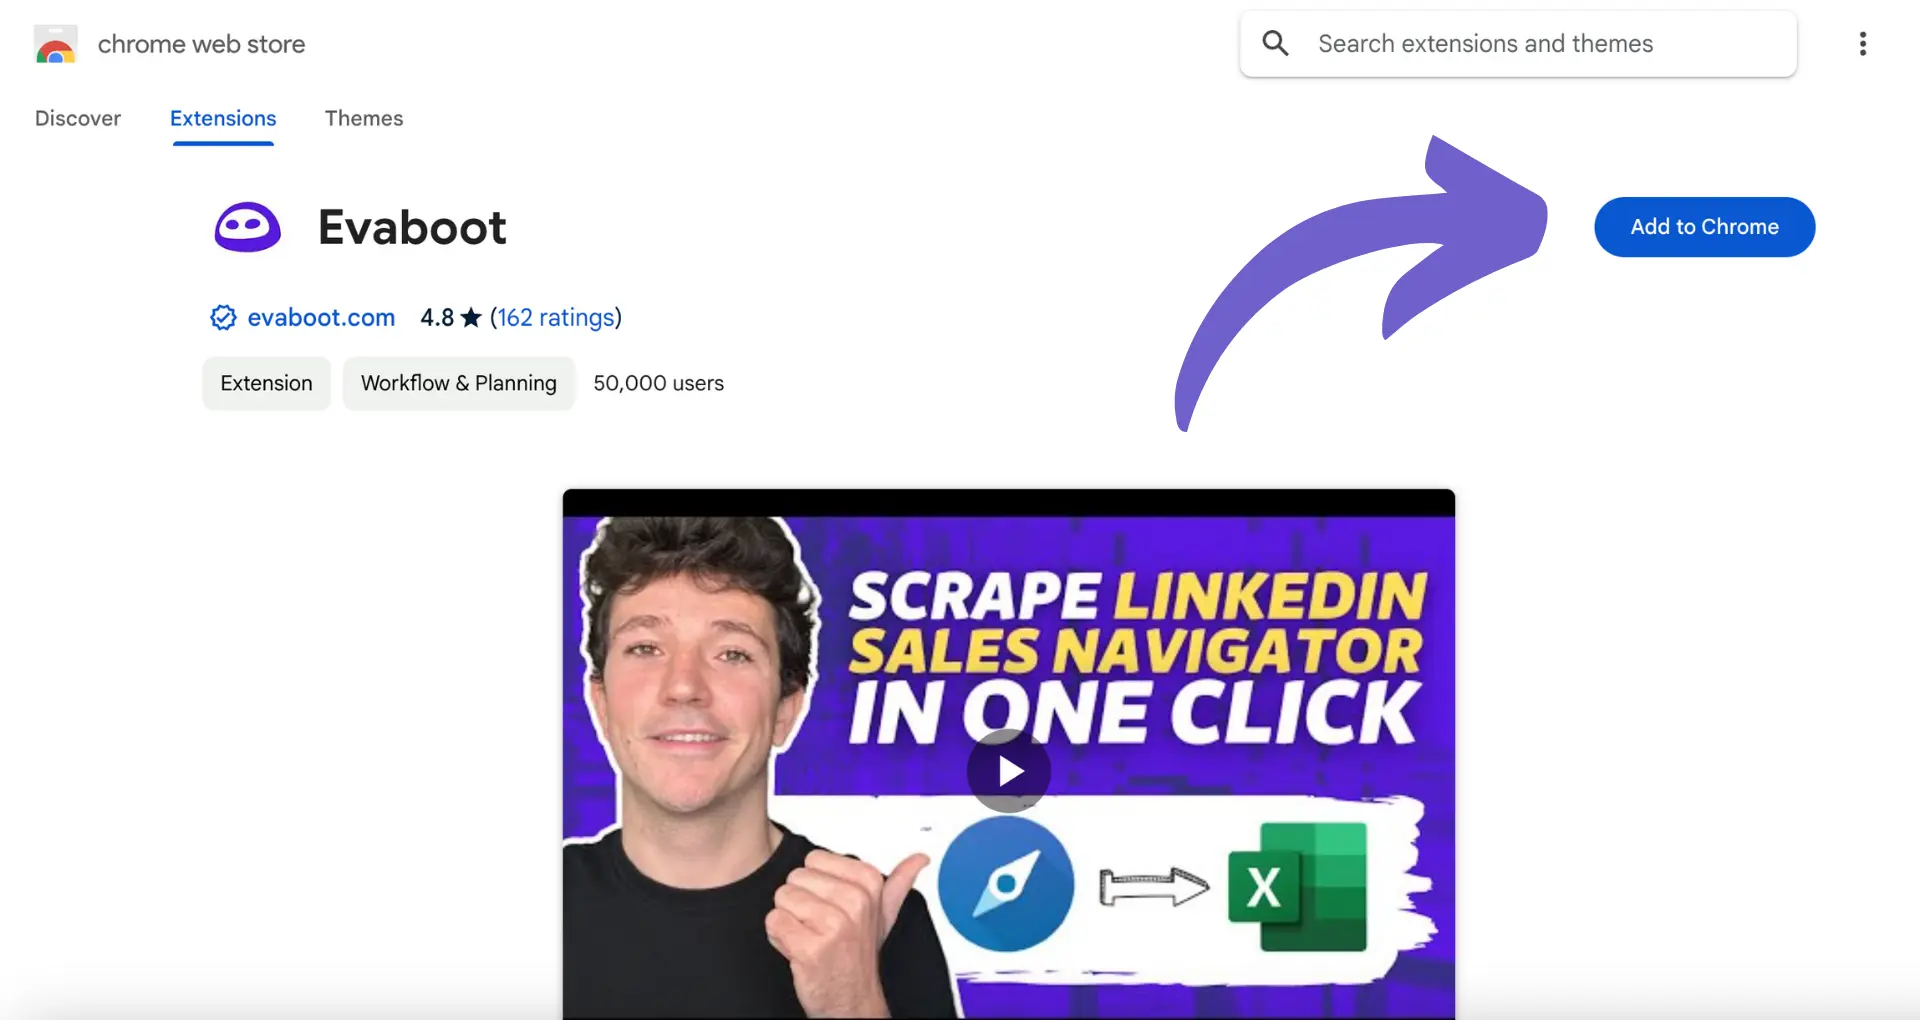Click Add to Chrome button
Image resolution: width=1920 pixels, height=1020 pixels.
tap(1704, 227)
